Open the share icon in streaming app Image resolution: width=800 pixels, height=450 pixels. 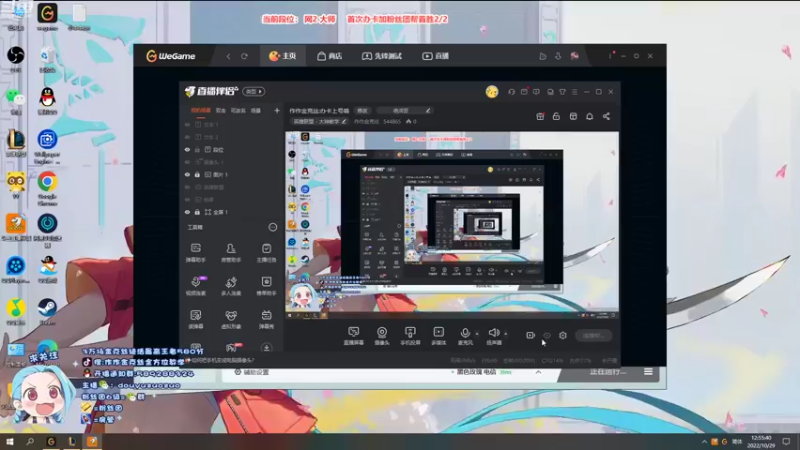[606, 116]
